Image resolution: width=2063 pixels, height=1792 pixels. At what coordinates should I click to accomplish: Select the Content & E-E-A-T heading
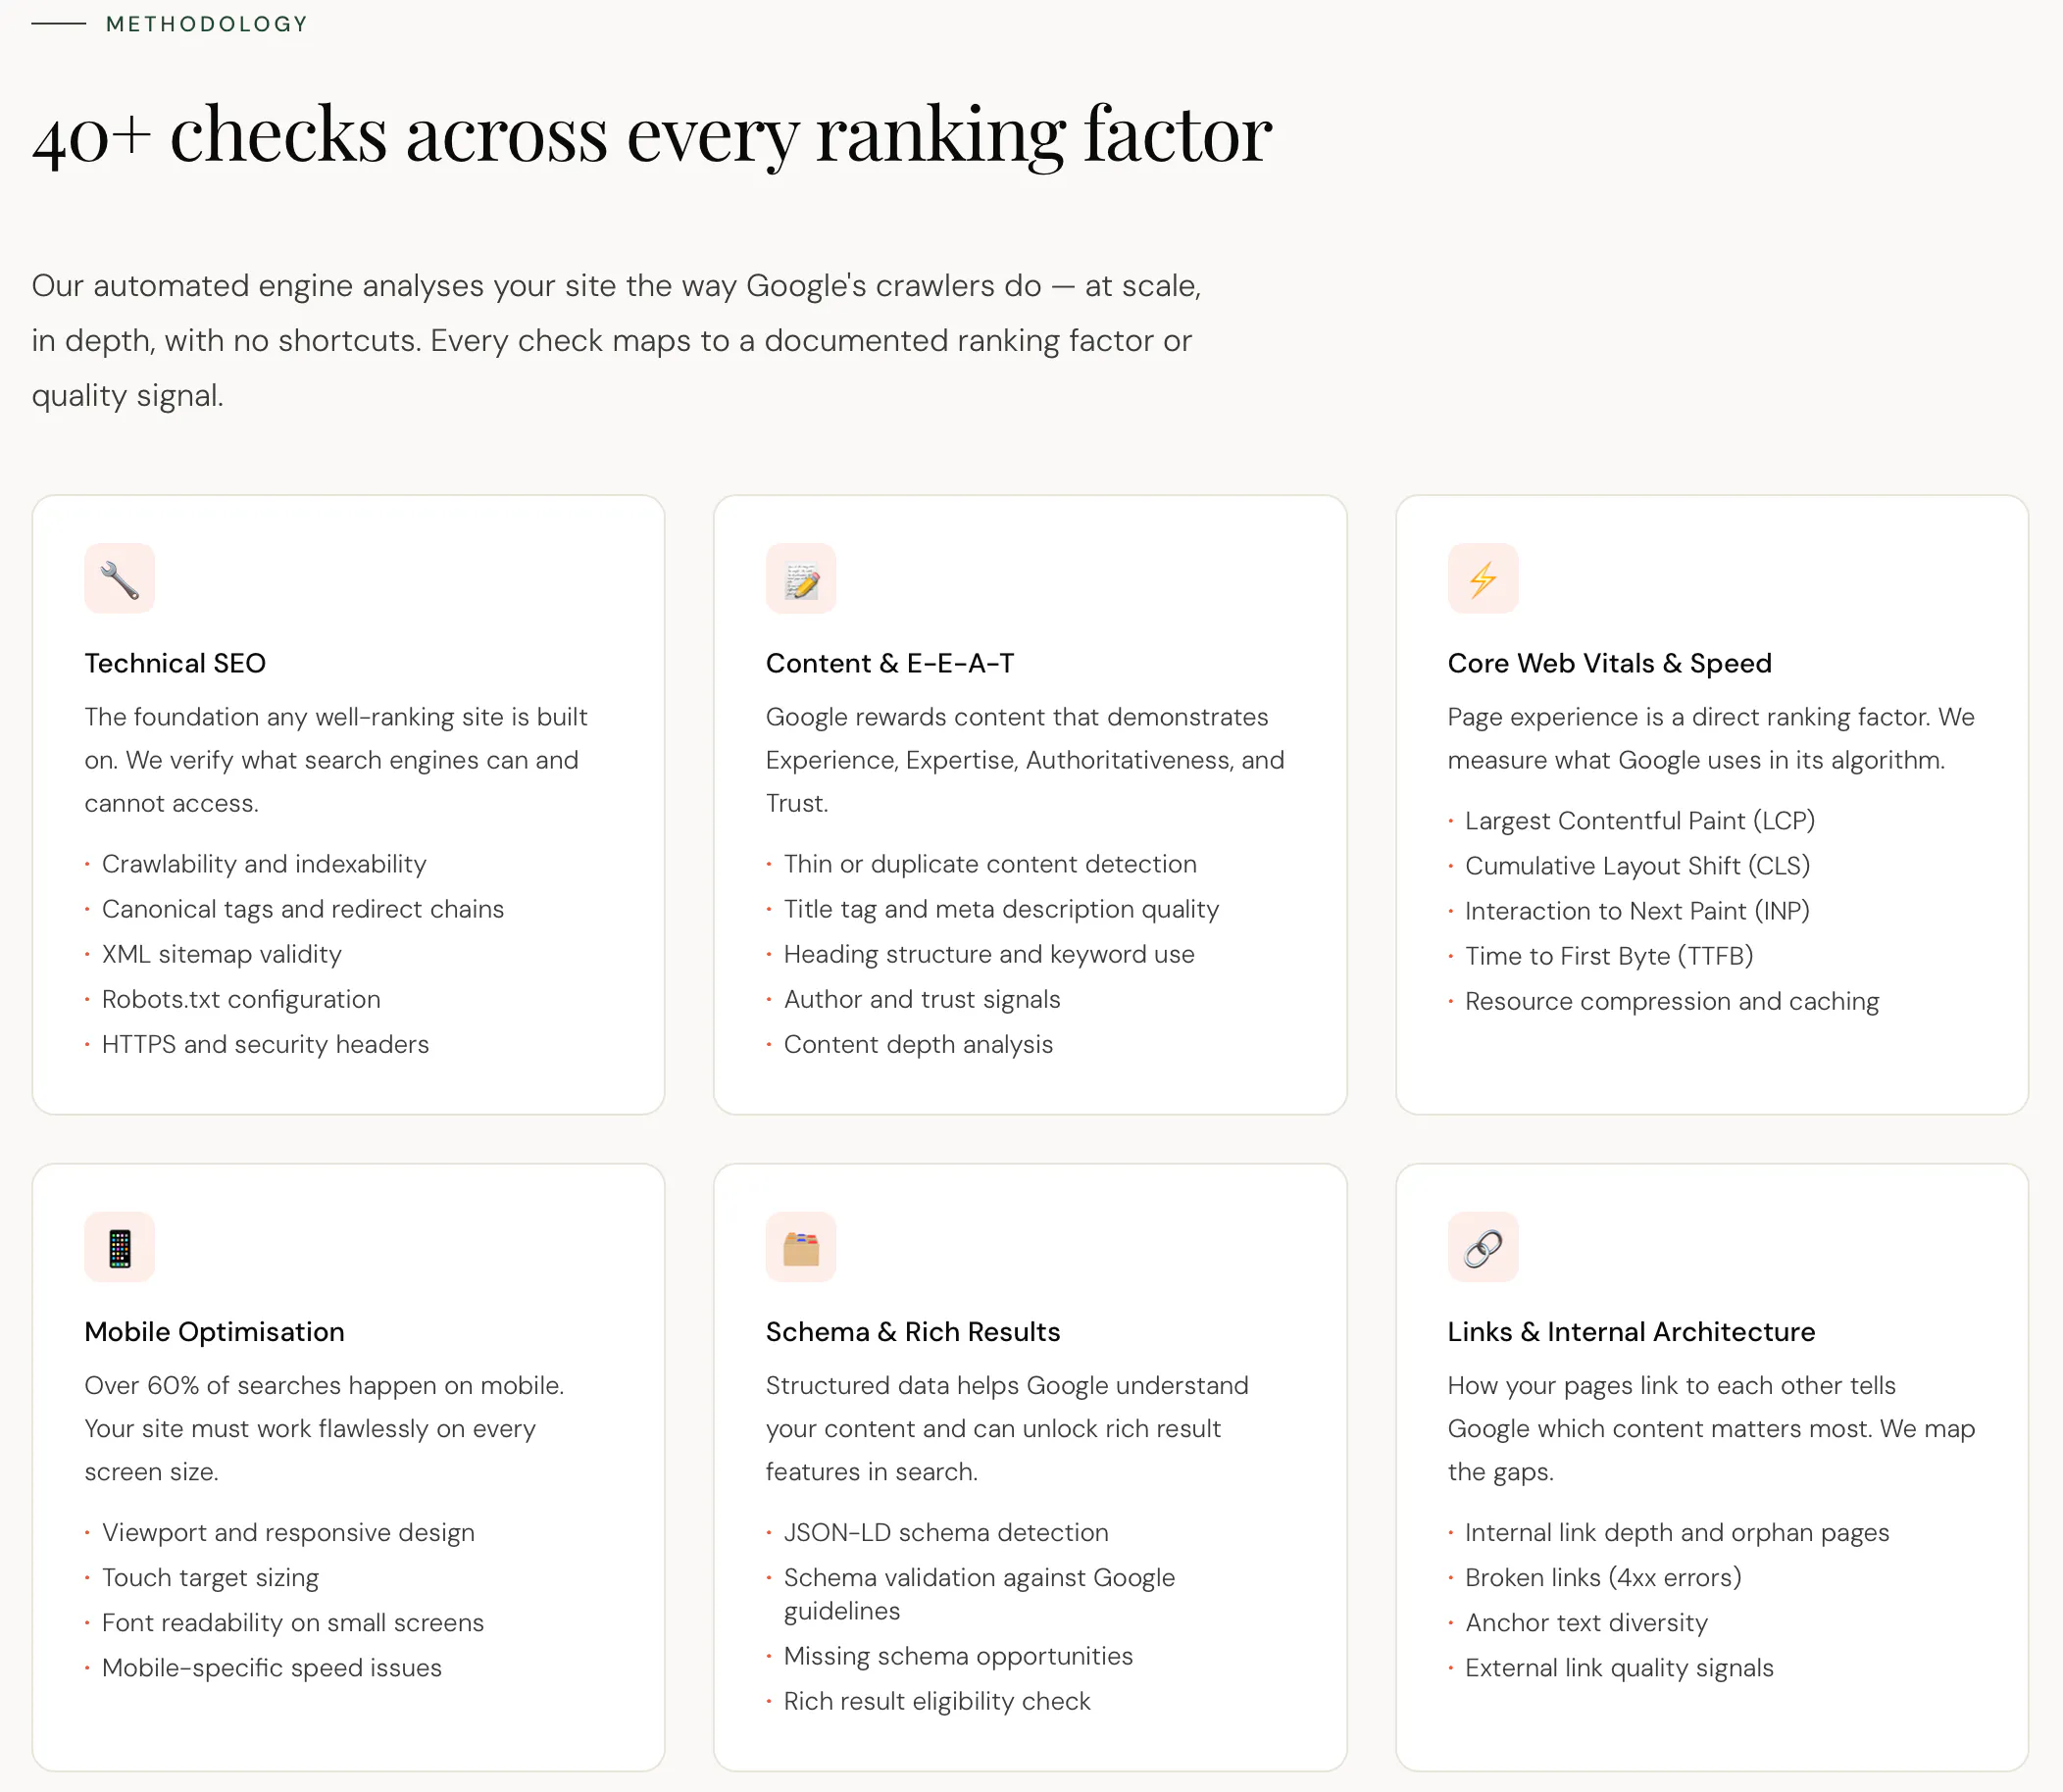(890, 663)
